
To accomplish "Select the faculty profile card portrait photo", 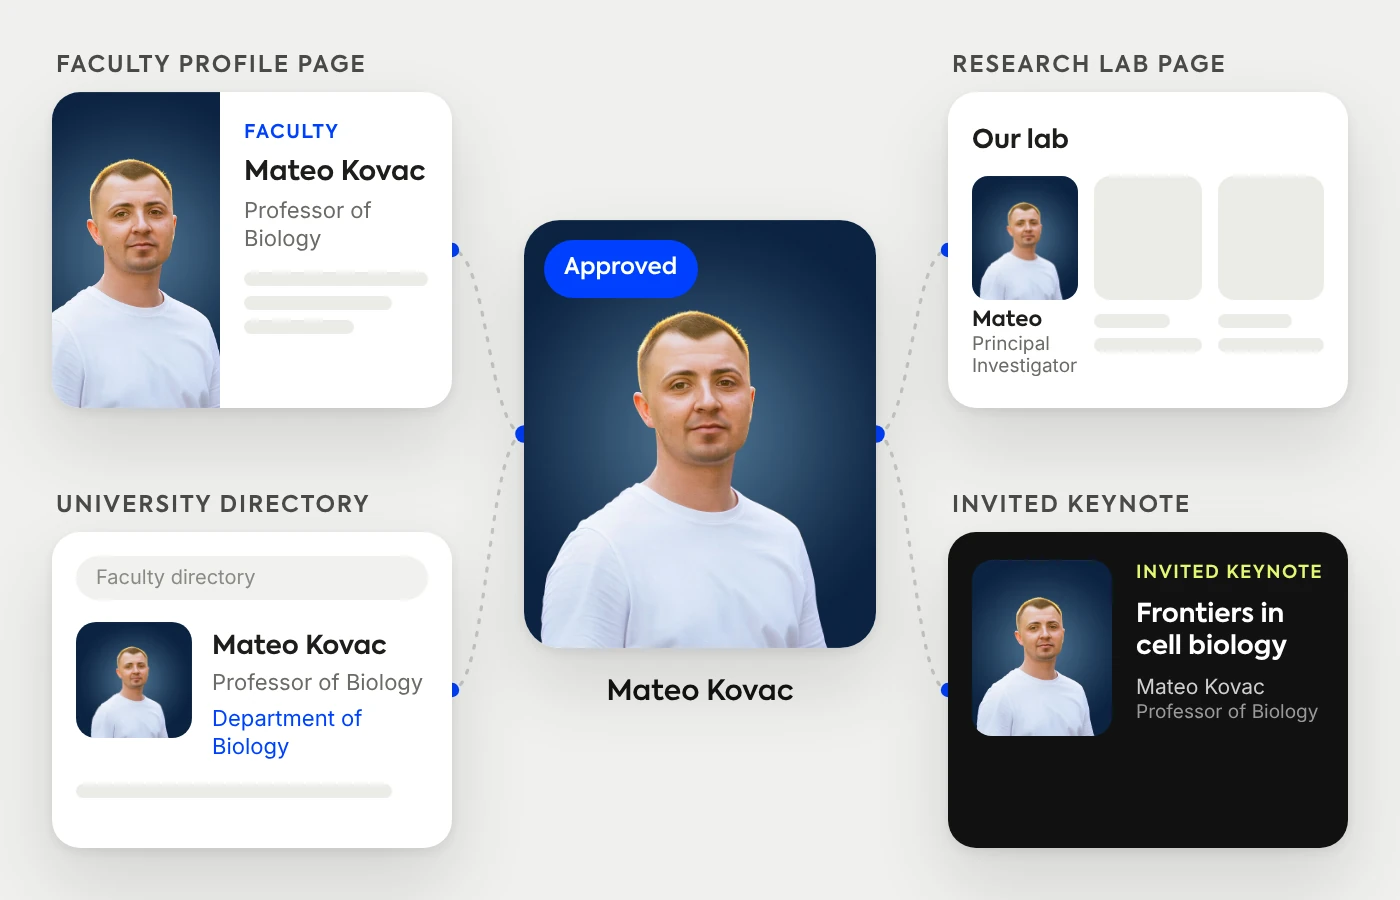I will pyautogui.click(x=136, y=250).
